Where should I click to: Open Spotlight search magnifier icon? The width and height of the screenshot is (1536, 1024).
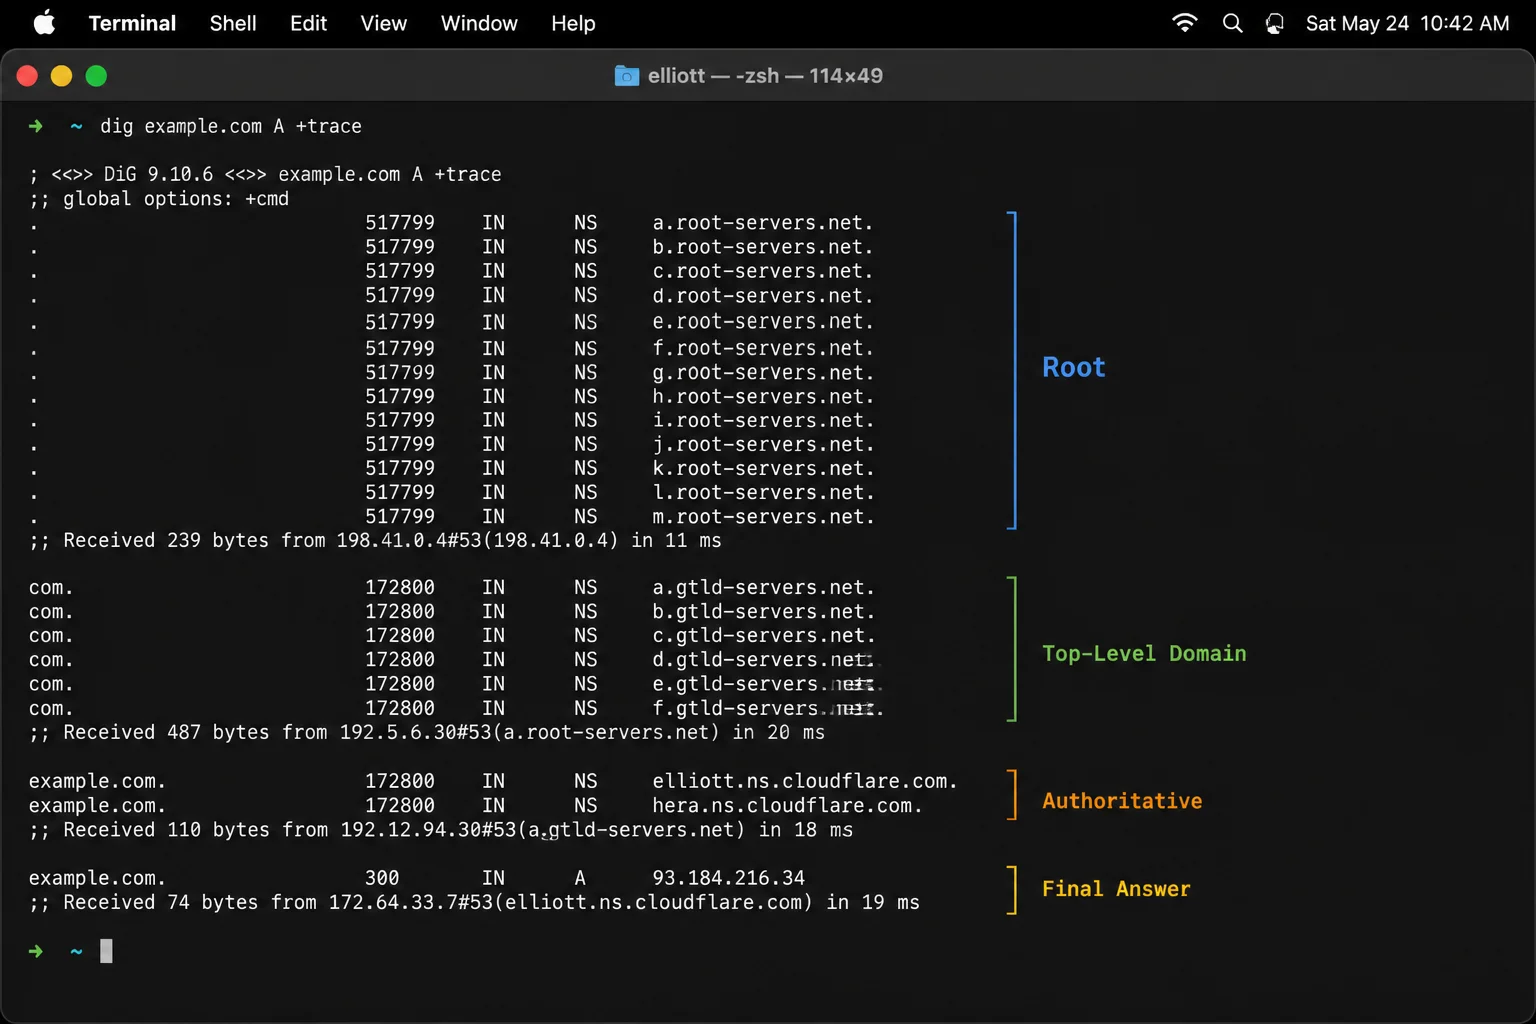tap(1233, 23)
